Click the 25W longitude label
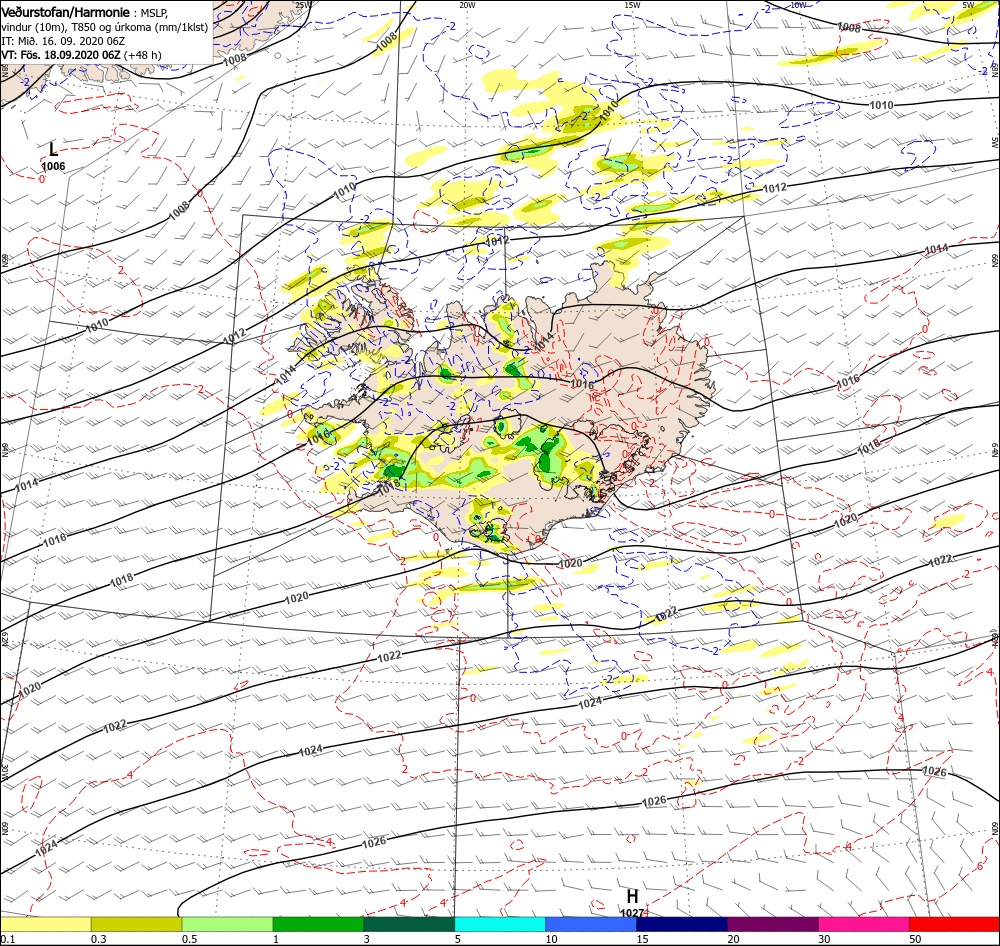The height and width of the screenshot is (946, 1000). point(304,5)
